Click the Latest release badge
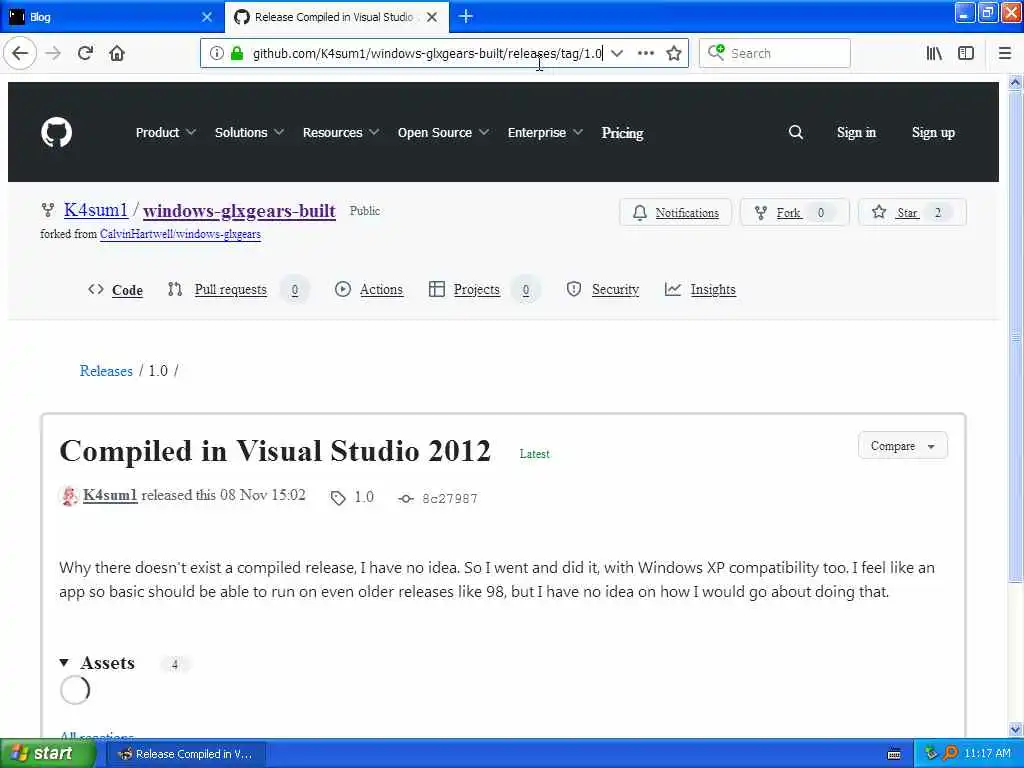Screen dimensions: 1024x768 tap(534, 454)
